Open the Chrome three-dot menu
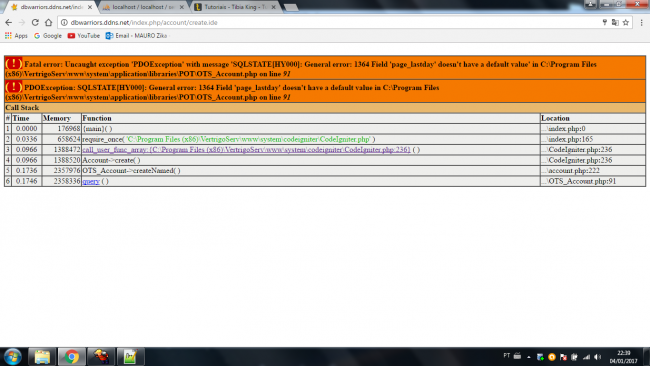The height and width of the screenshot is (366, 650). [641, 22]
